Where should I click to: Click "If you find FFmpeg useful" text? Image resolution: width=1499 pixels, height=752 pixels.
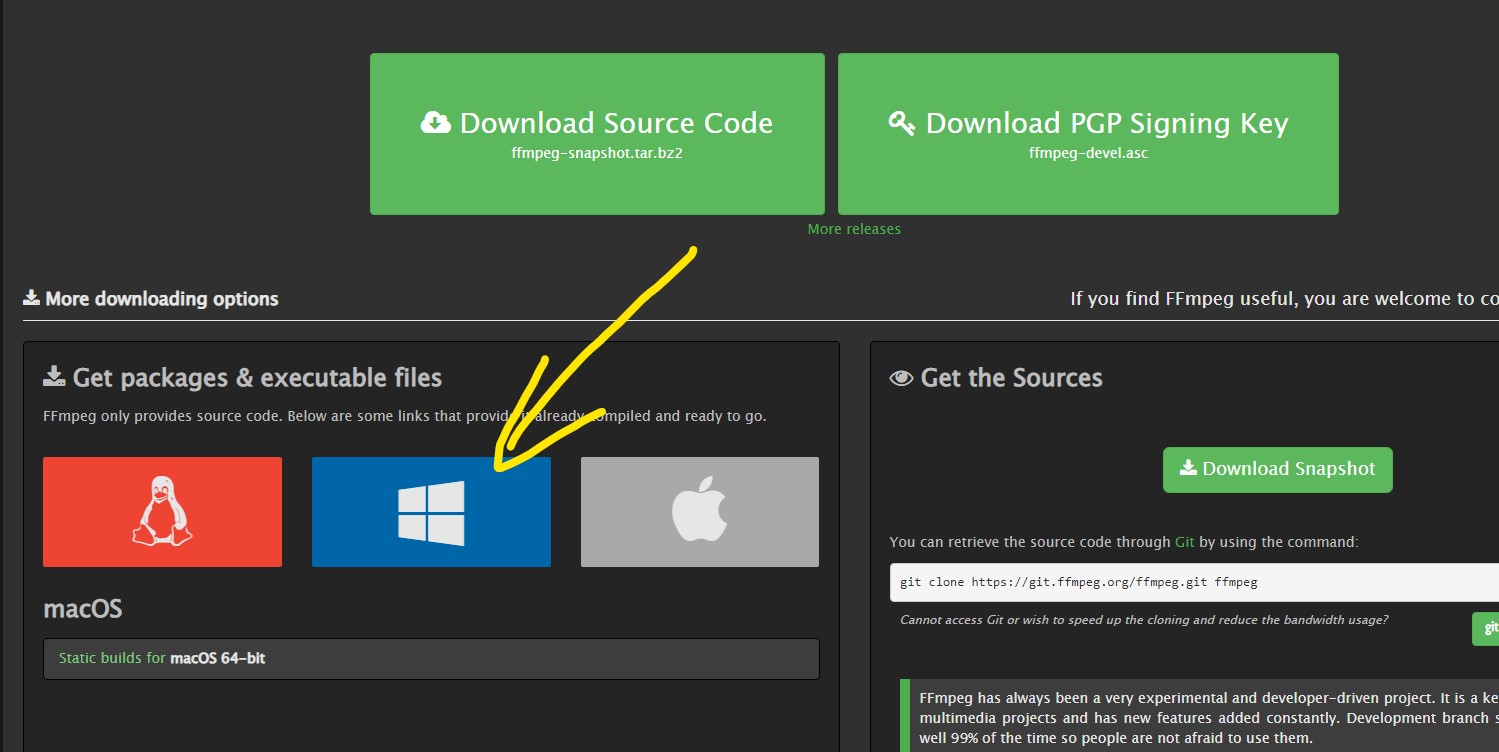[1284, 298]
